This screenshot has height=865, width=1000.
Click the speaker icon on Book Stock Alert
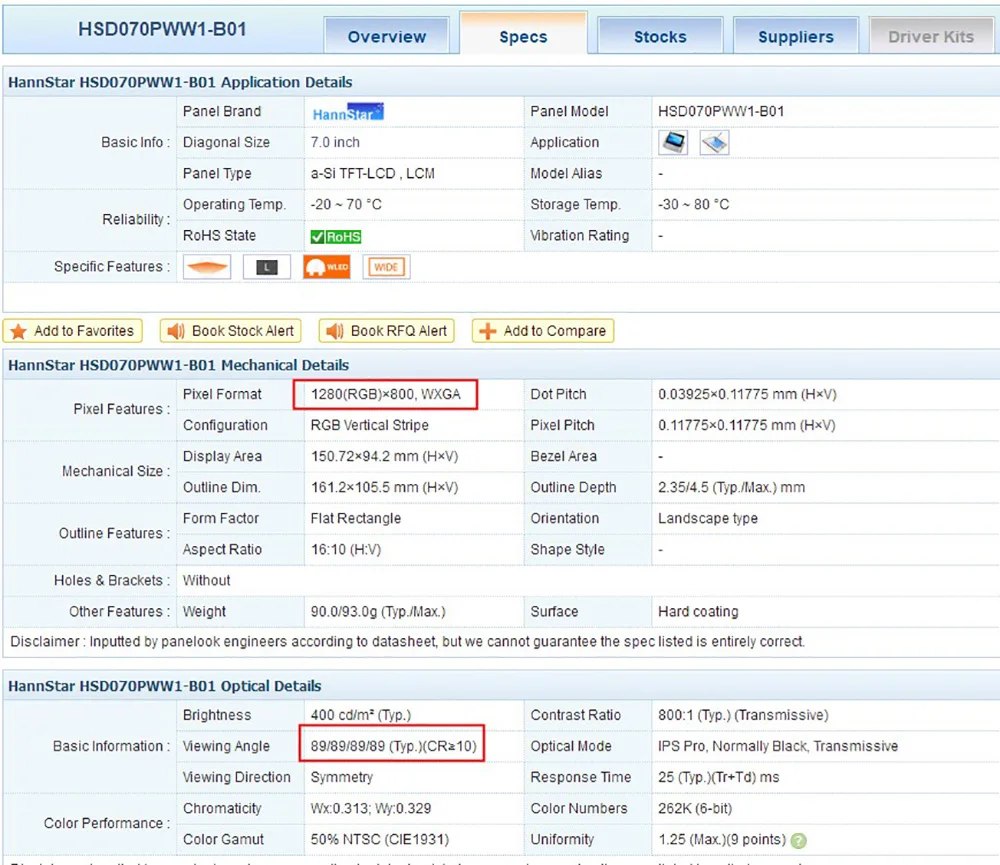pyautogui.click(x=175, y=331)
